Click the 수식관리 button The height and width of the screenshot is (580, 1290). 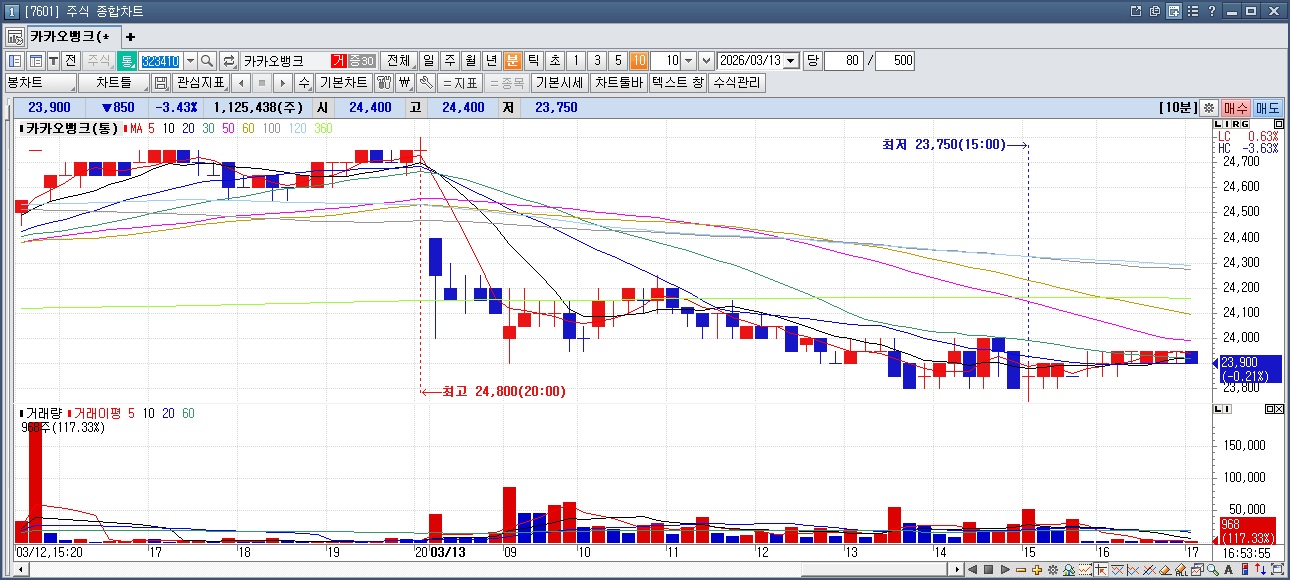[736, 83]
